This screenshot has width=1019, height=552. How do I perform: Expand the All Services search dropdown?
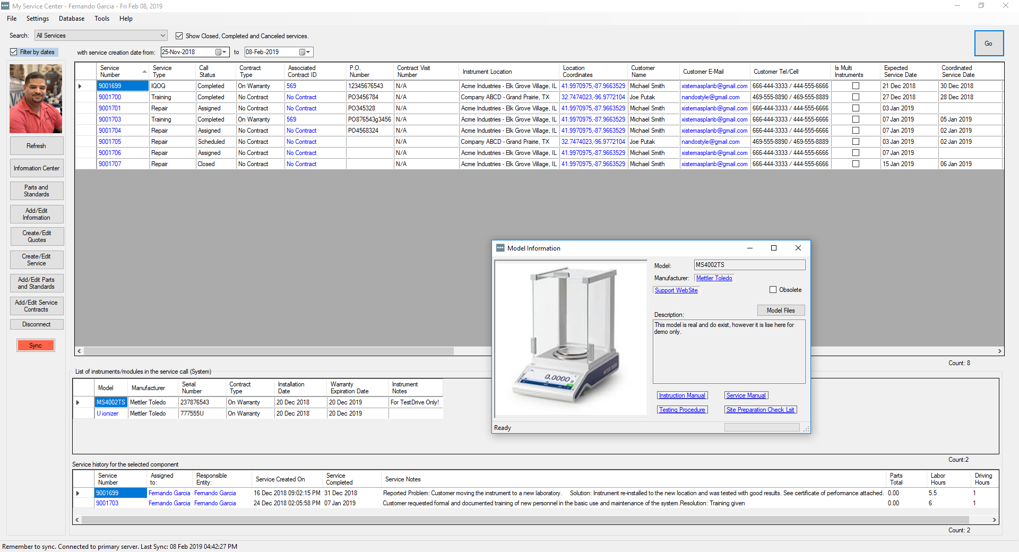point(162,36)
